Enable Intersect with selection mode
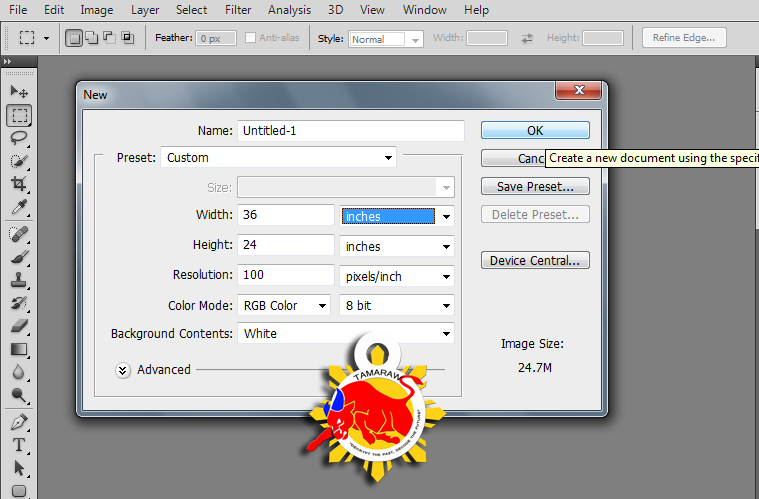This screenshot has width=759, height=499. click(x=127, y=38)
